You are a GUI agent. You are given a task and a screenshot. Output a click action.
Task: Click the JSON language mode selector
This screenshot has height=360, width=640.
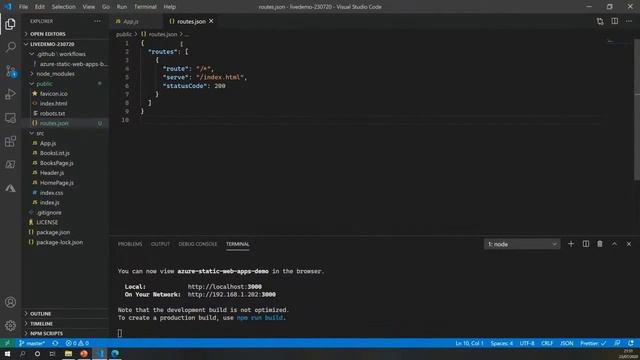tap(566, 343)
